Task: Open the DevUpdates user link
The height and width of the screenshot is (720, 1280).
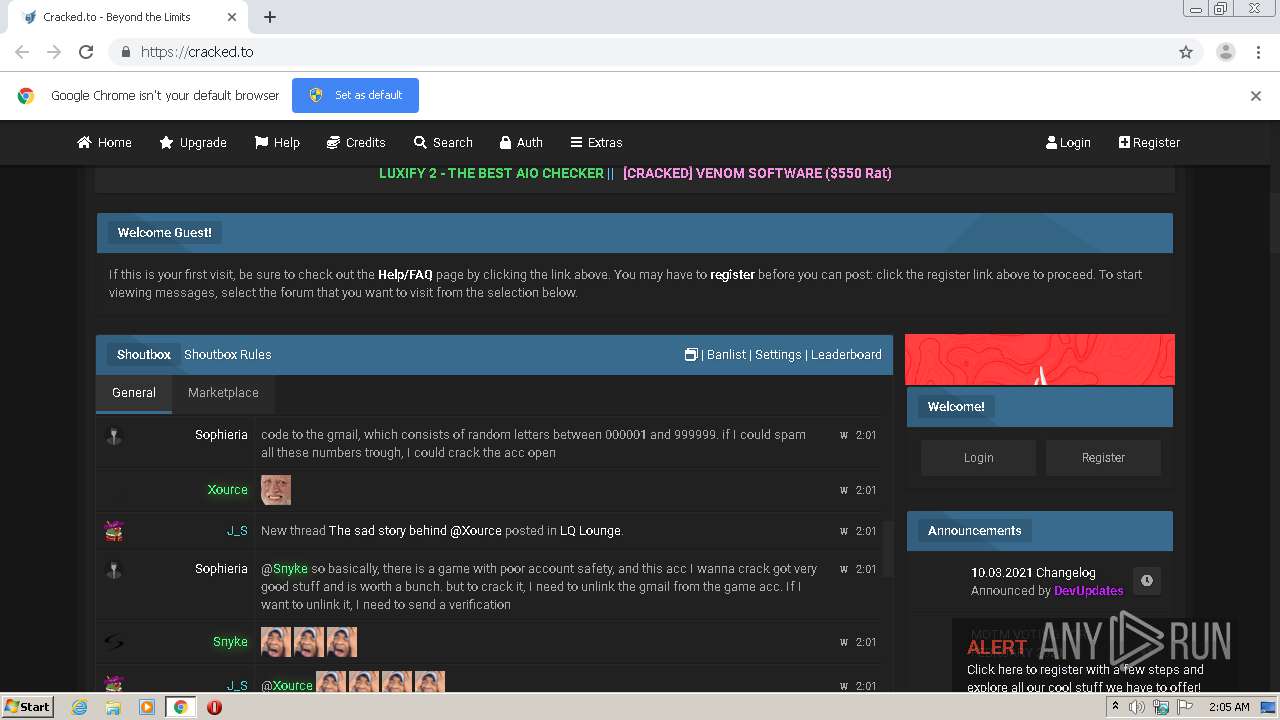Action: [1088, 590]
